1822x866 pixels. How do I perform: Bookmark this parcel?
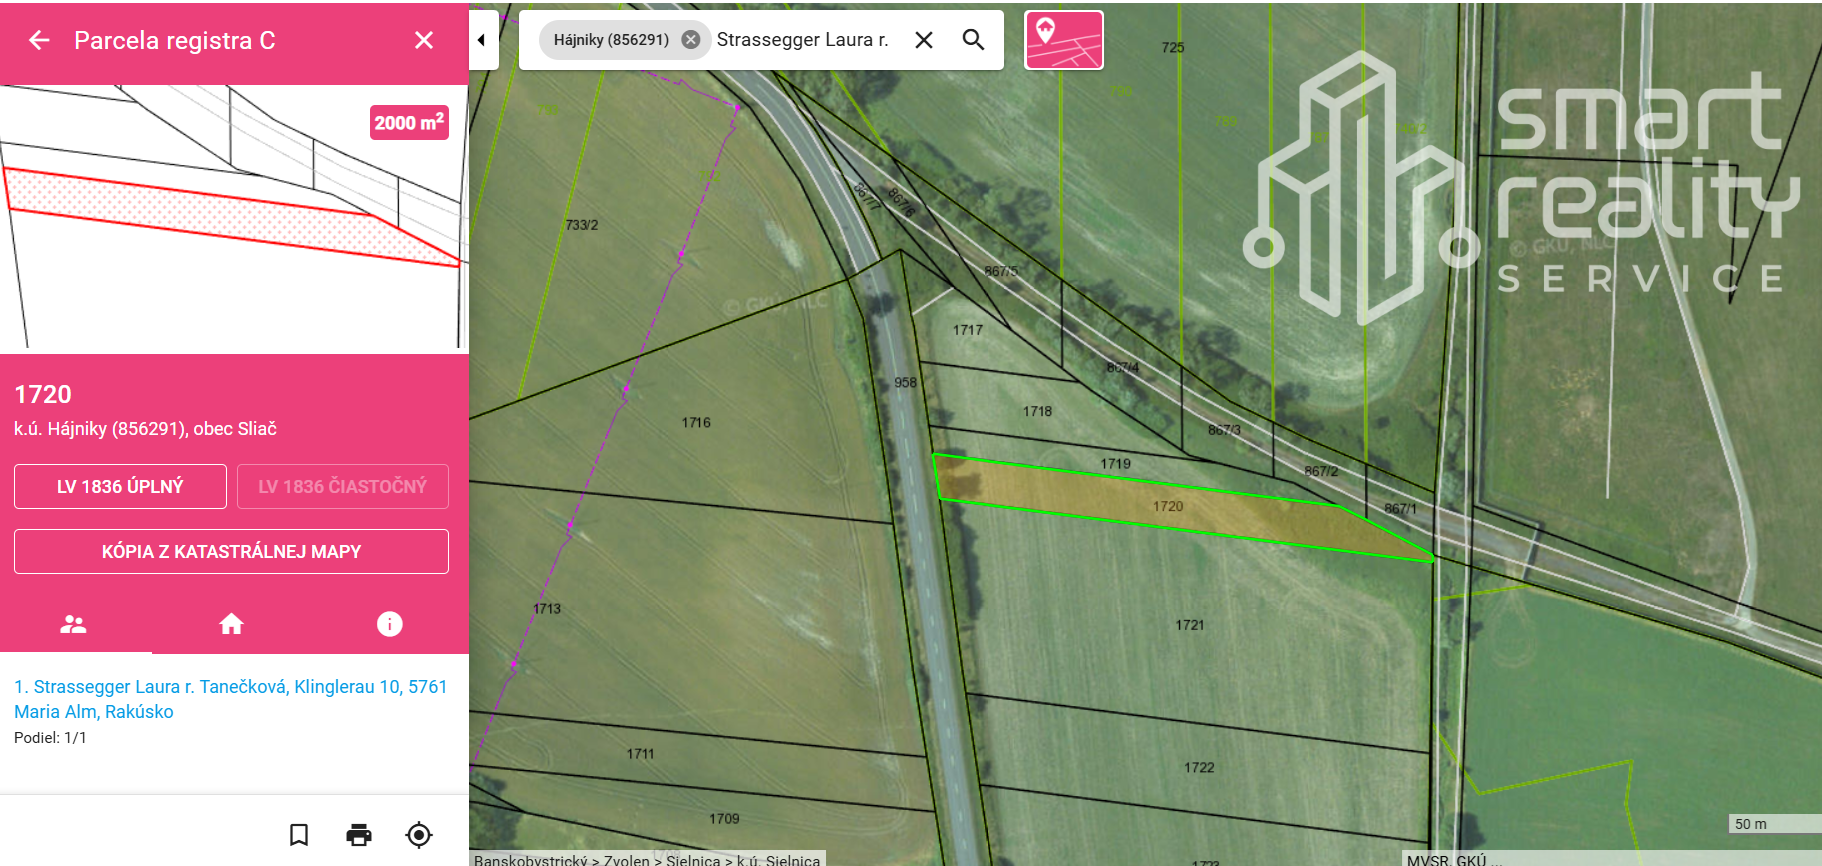click(x=299, y=835)
